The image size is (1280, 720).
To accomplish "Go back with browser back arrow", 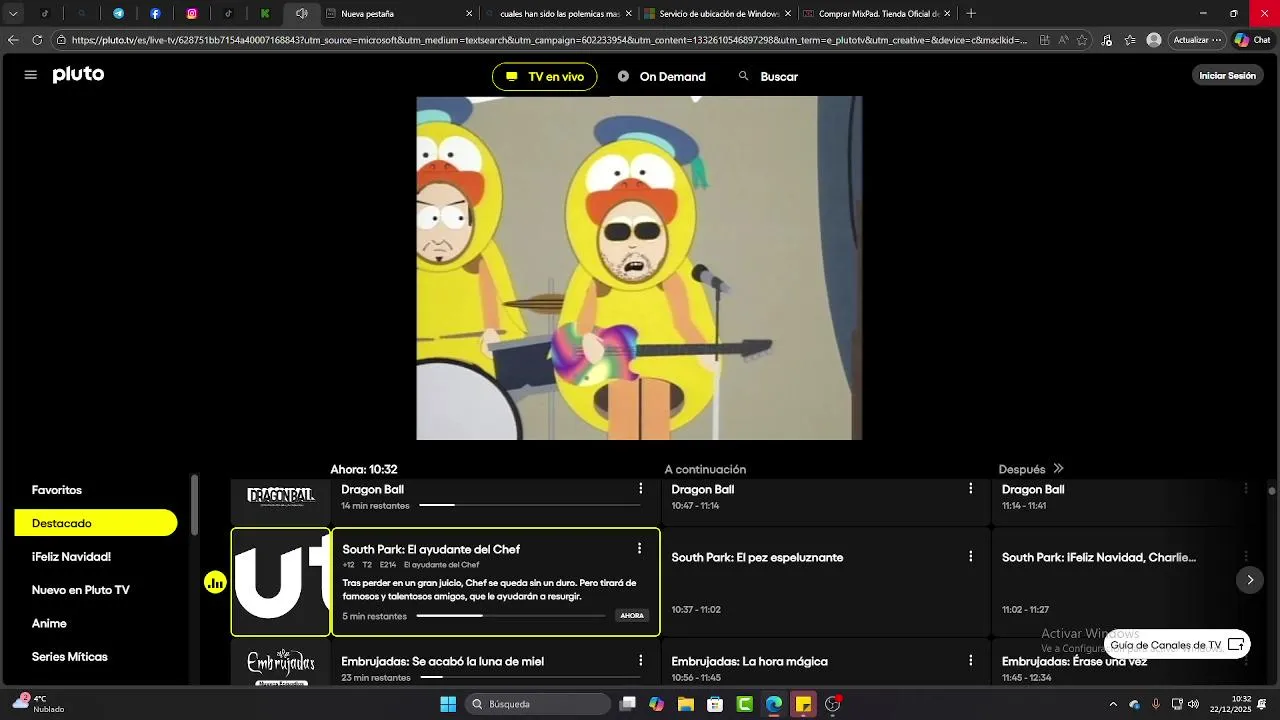I will click(x=13, y=40).
